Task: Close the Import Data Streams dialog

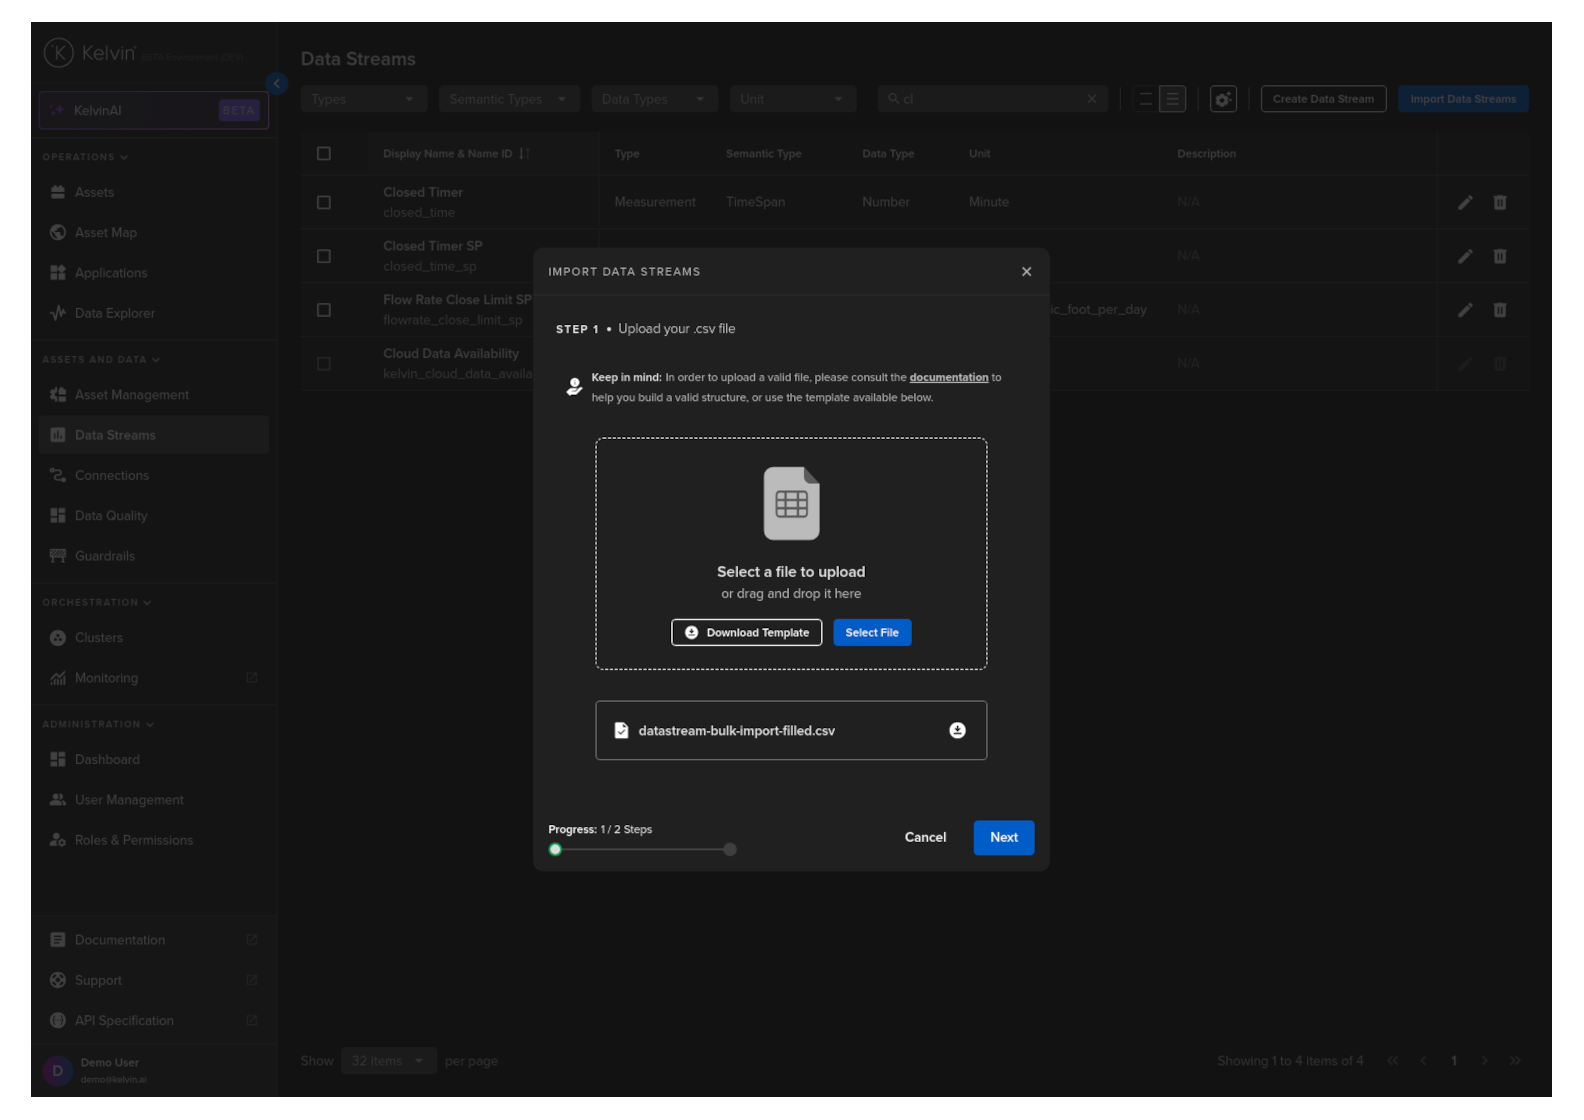Action: 1026,272
